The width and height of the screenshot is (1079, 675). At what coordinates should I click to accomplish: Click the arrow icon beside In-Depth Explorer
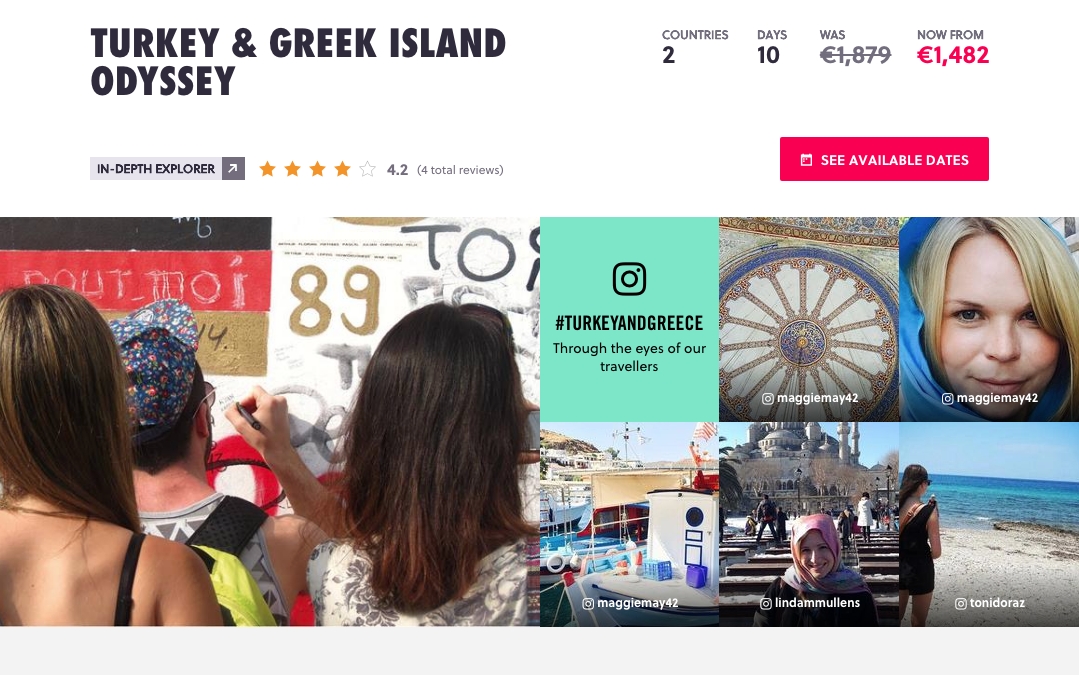(x=233, y=169)
